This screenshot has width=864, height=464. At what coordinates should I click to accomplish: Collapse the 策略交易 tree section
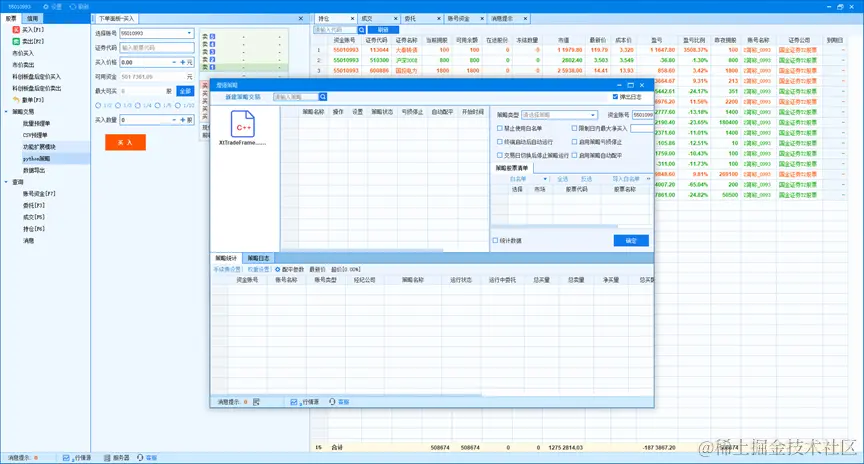[x=6, y=112]
